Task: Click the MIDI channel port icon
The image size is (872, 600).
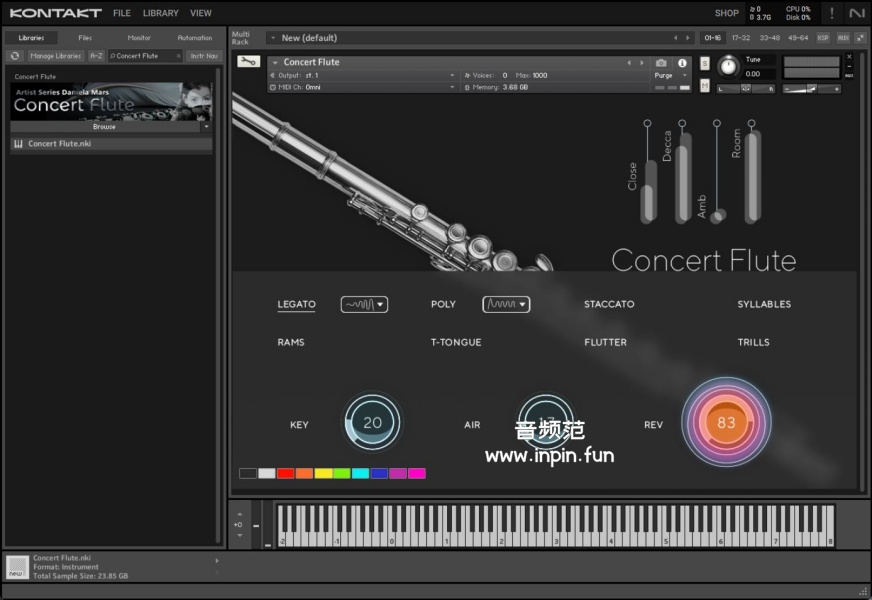Action: [272, 87]
